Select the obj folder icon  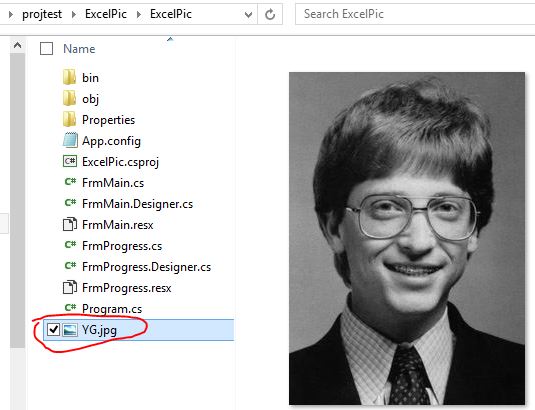tap(70, 98)
